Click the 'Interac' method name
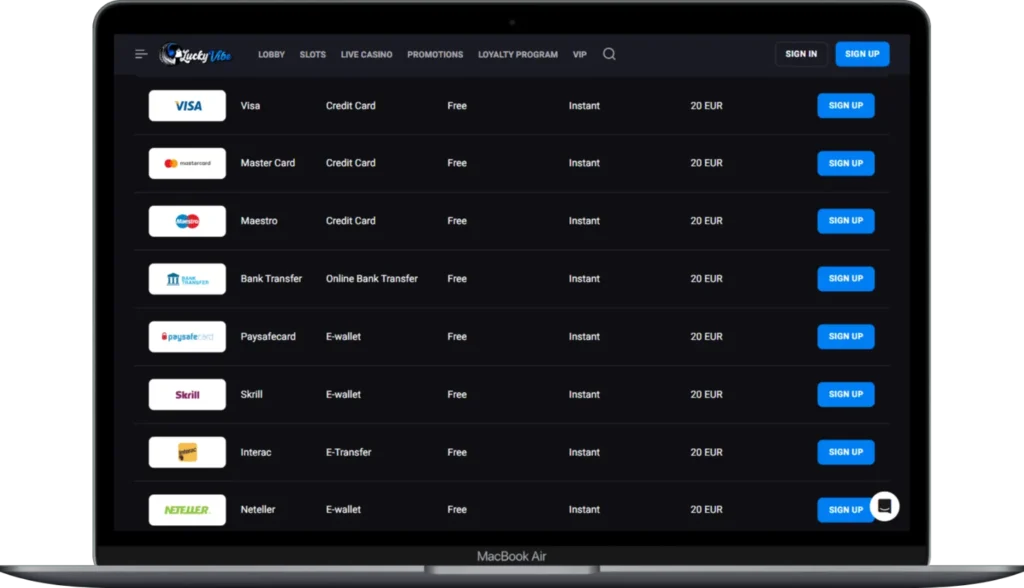Viewport: 1024px width, 588px height. coord(255,452)
